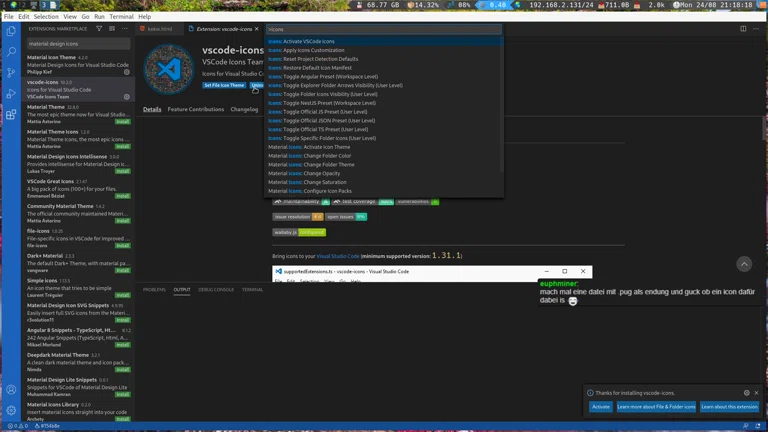
Task: Close the Extension: vscode-icons tab
Action: coord(257,29)
